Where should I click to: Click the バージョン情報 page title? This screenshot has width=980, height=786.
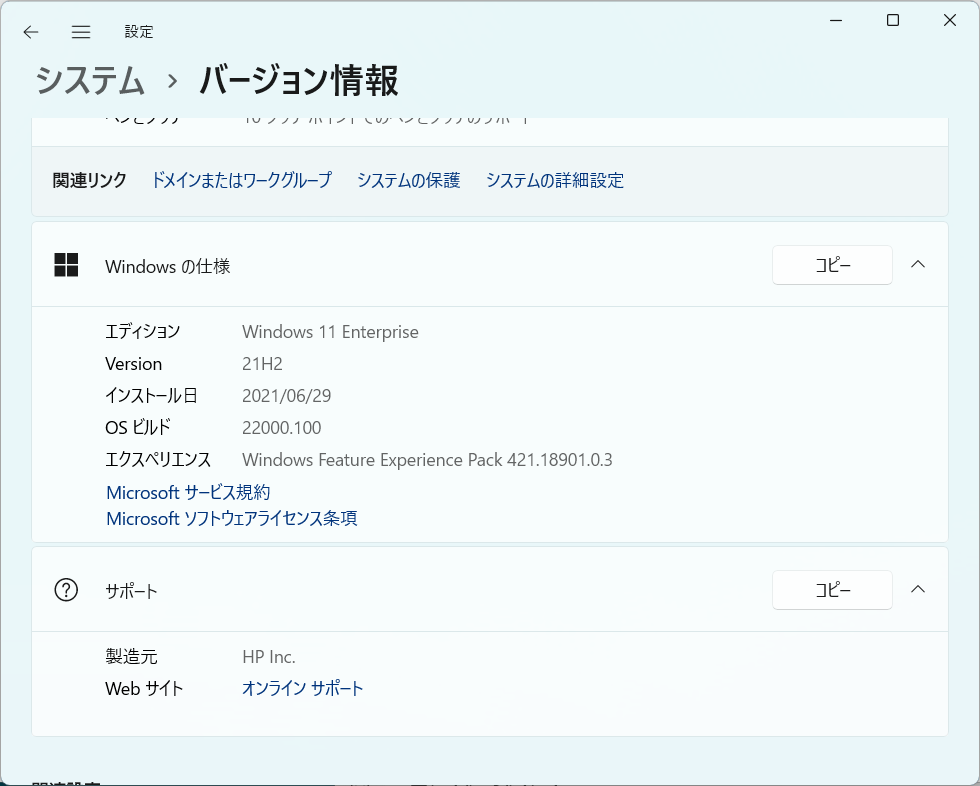pyautogui.click(x=299, y=81)
